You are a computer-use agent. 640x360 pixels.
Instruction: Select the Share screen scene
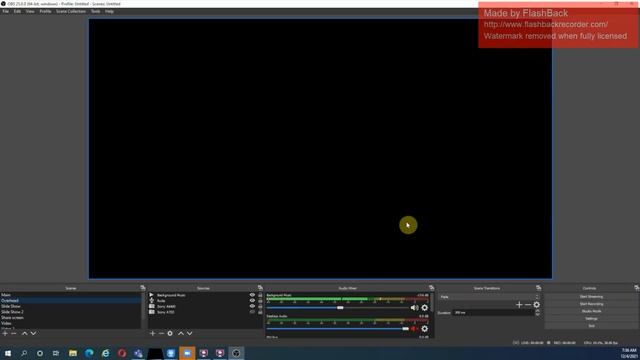[71, 318]
